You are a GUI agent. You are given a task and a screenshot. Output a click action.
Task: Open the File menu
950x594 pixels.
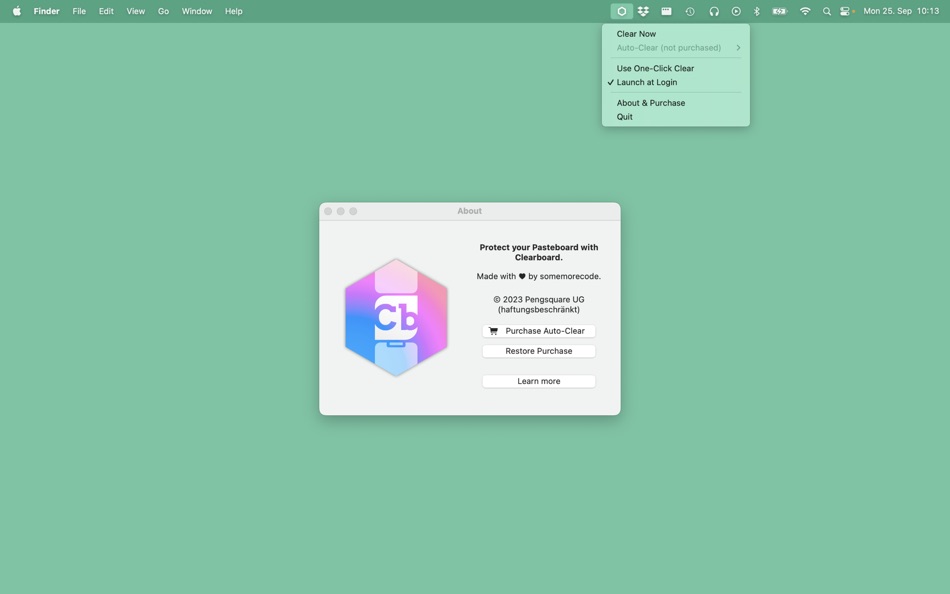click(x=79, y=11)
